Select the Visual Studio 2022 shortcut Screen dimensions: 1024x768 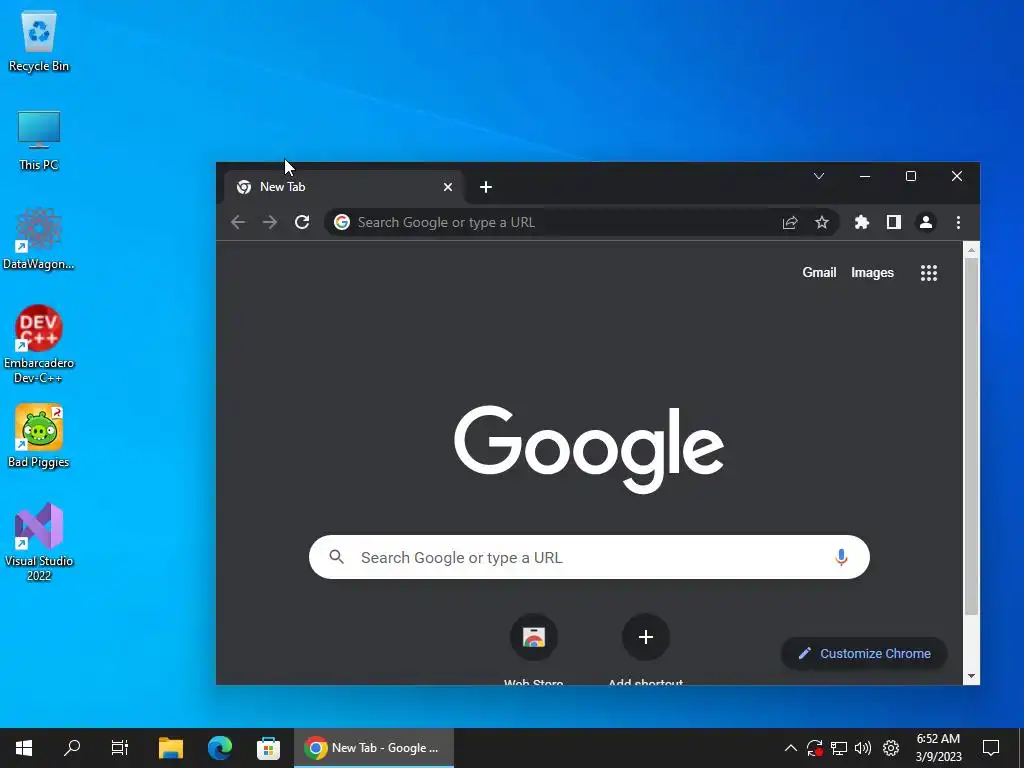pyautogui.click(x=39, y=542)
